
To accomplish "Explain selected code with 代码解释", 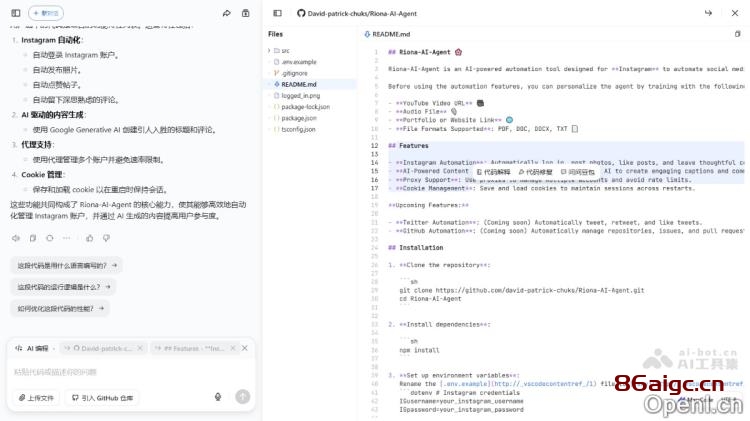I will click(x=494, y=172).
